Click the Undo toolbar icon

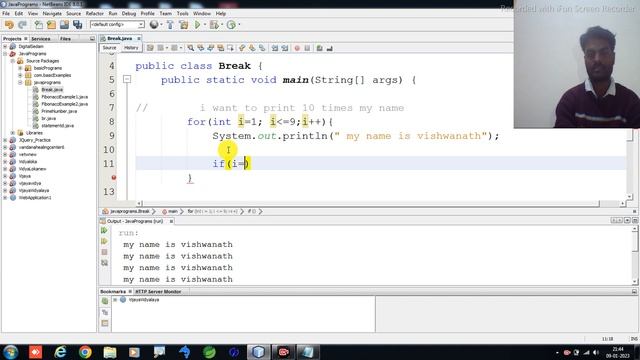click(9, 24)
